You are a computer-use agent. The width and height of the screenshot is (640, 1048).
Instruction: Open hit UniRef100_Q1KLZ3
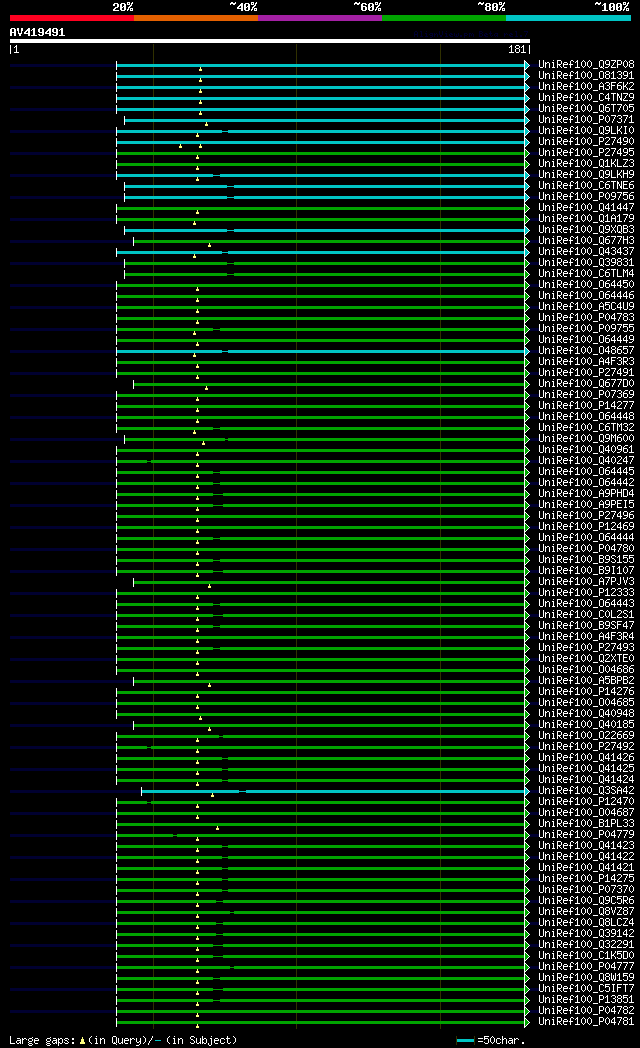tap(587, 164)
